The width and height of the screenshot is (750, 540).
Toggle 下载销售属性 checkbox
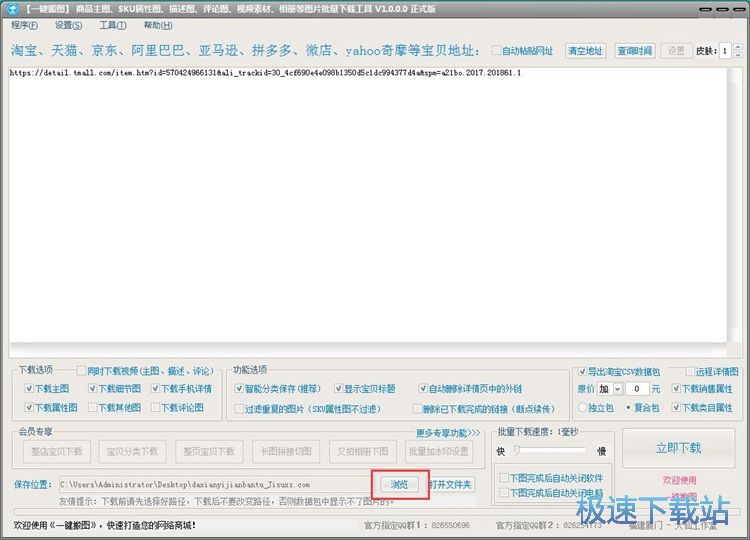coord(676,389)
